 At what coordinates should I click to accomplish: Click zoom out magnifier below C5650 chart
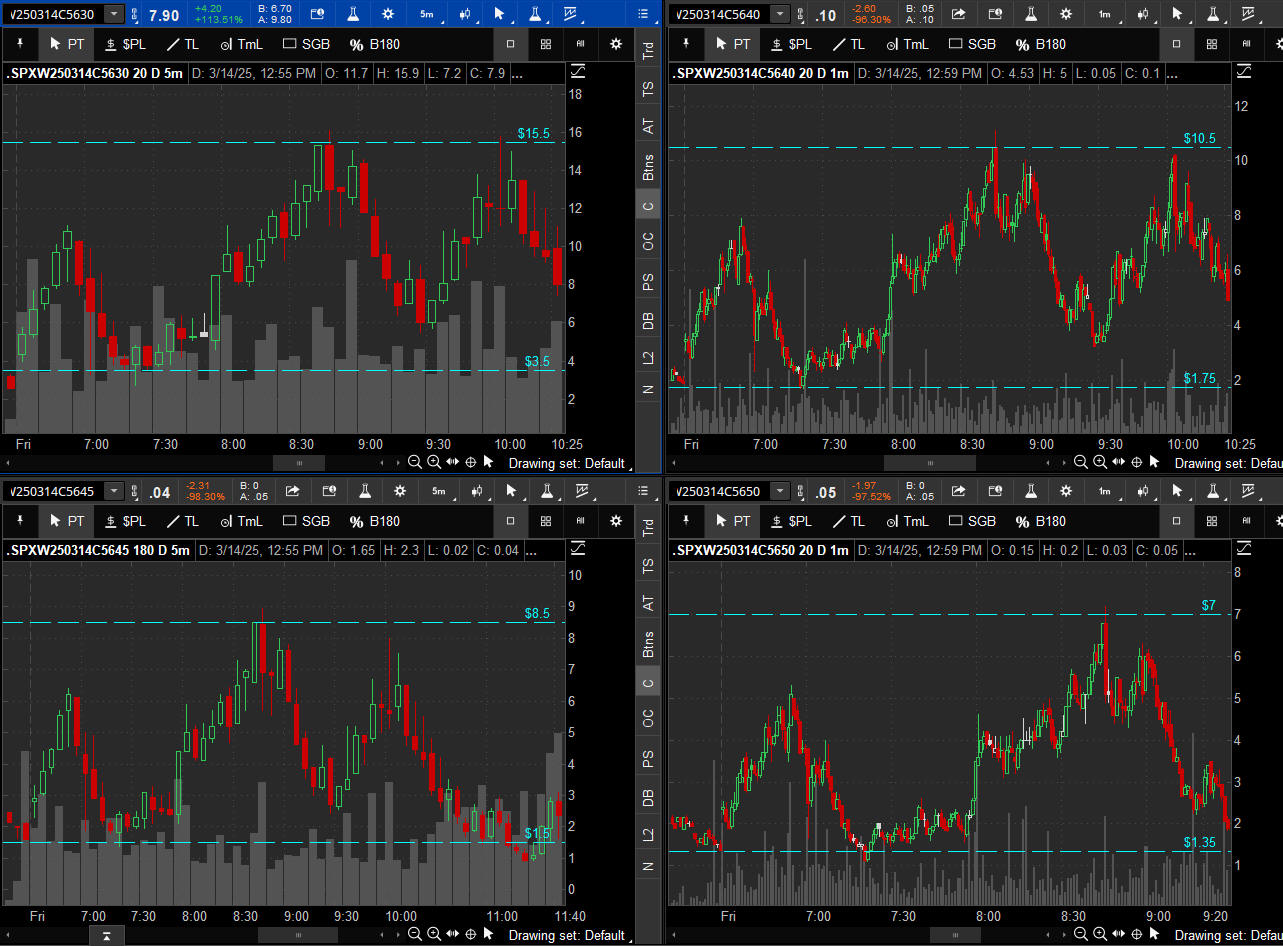1081,934
